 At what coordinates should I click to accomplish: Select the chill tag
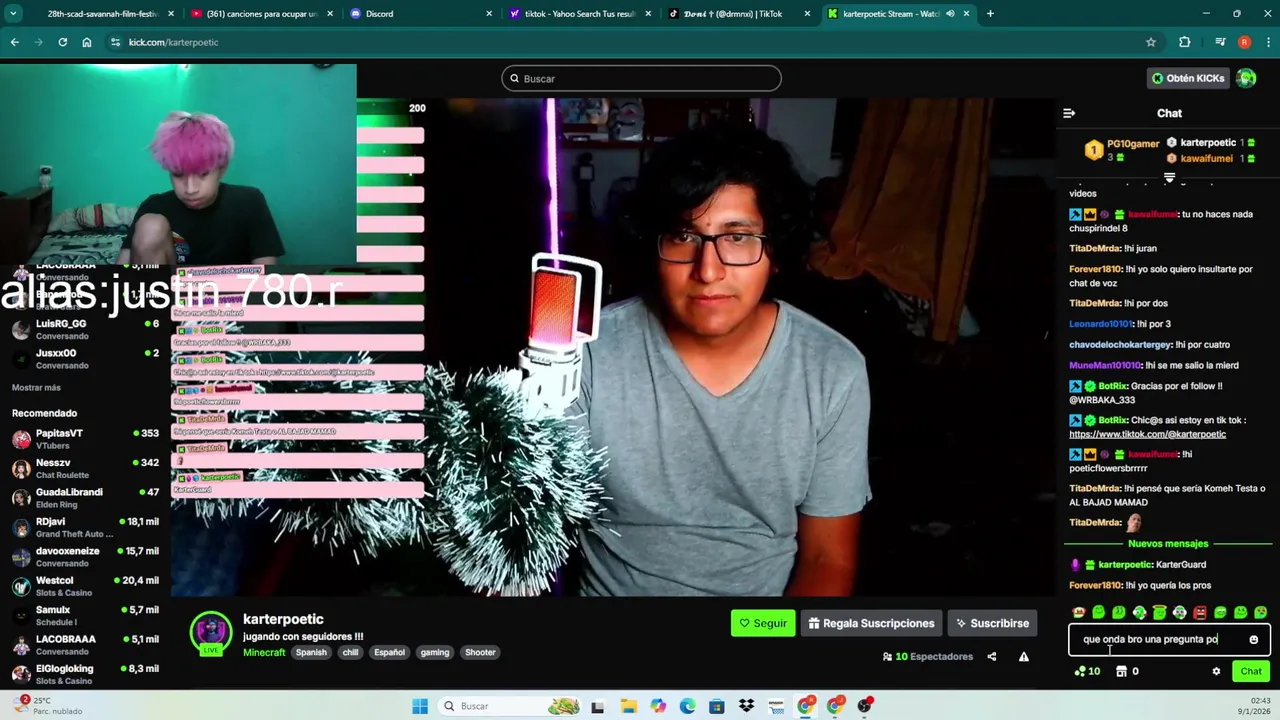point(350,652)
